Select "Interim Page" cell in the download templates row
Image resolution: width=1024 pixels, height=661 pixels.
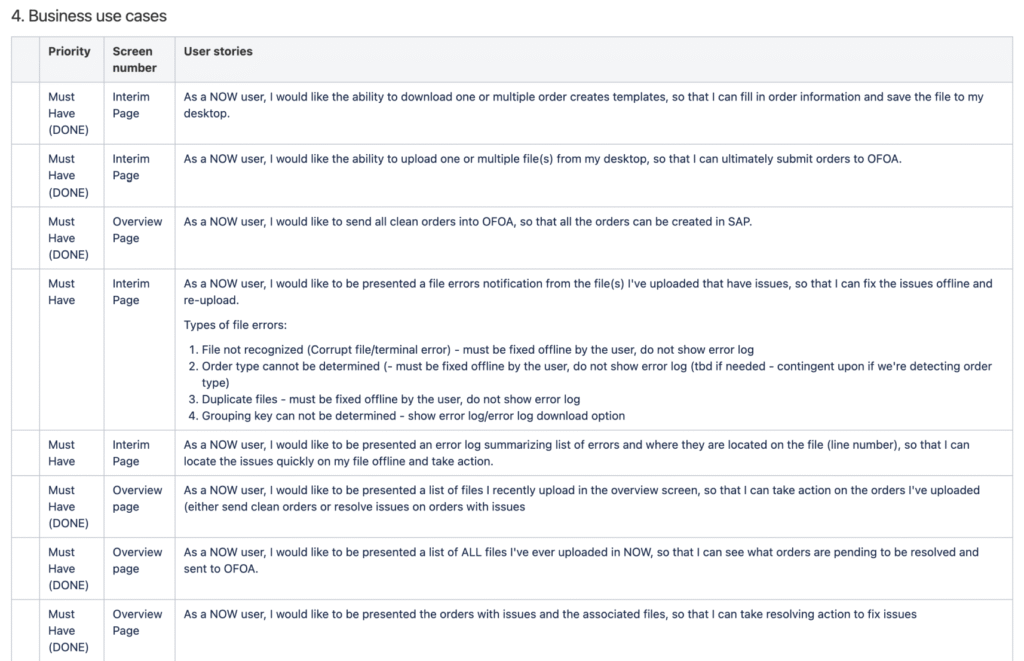[131, 105]
